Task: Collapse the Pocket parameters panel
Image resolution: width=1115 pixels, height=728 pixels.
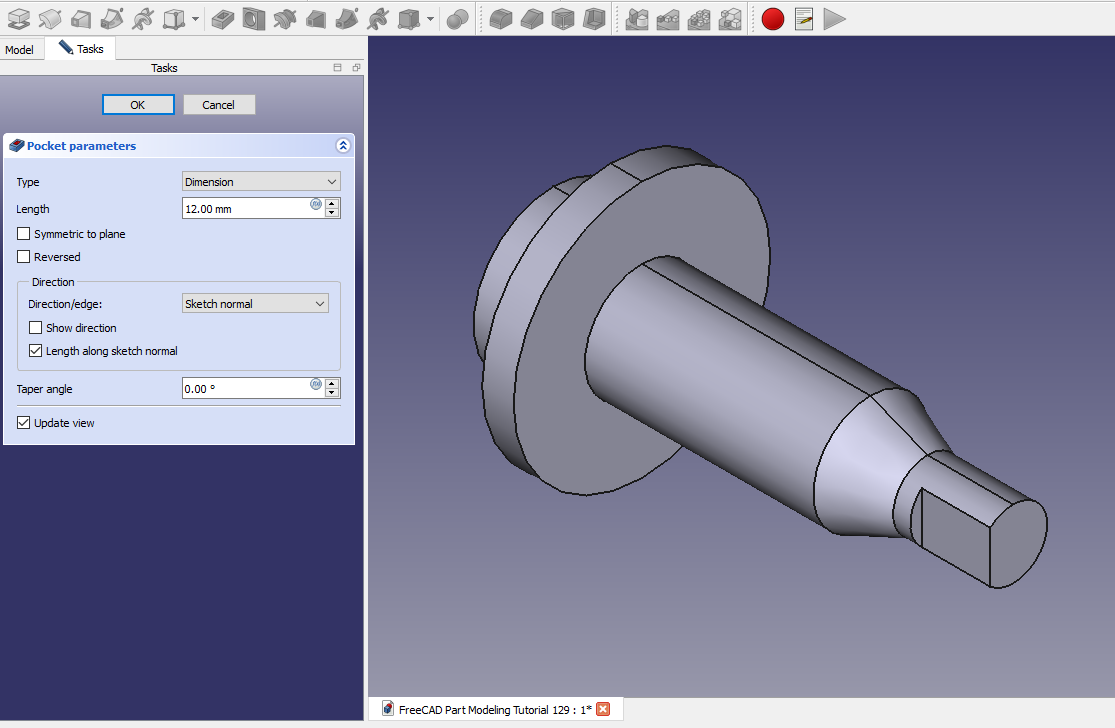Action: tap(343, 146)
